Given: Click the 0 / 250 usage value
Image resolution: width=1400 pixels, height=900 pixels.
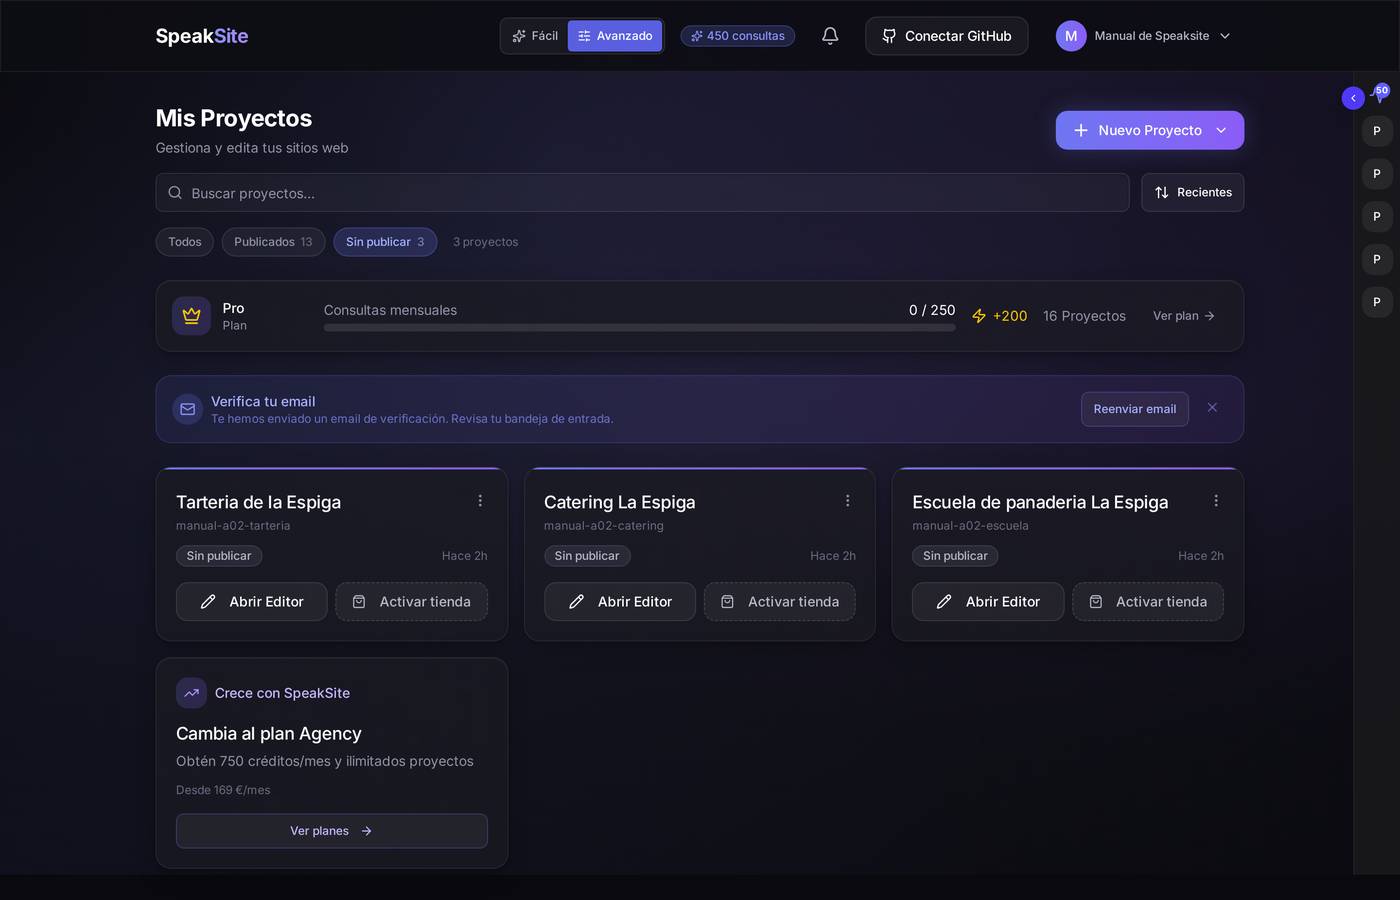Looking at the screenshot, I should (932, 310).
